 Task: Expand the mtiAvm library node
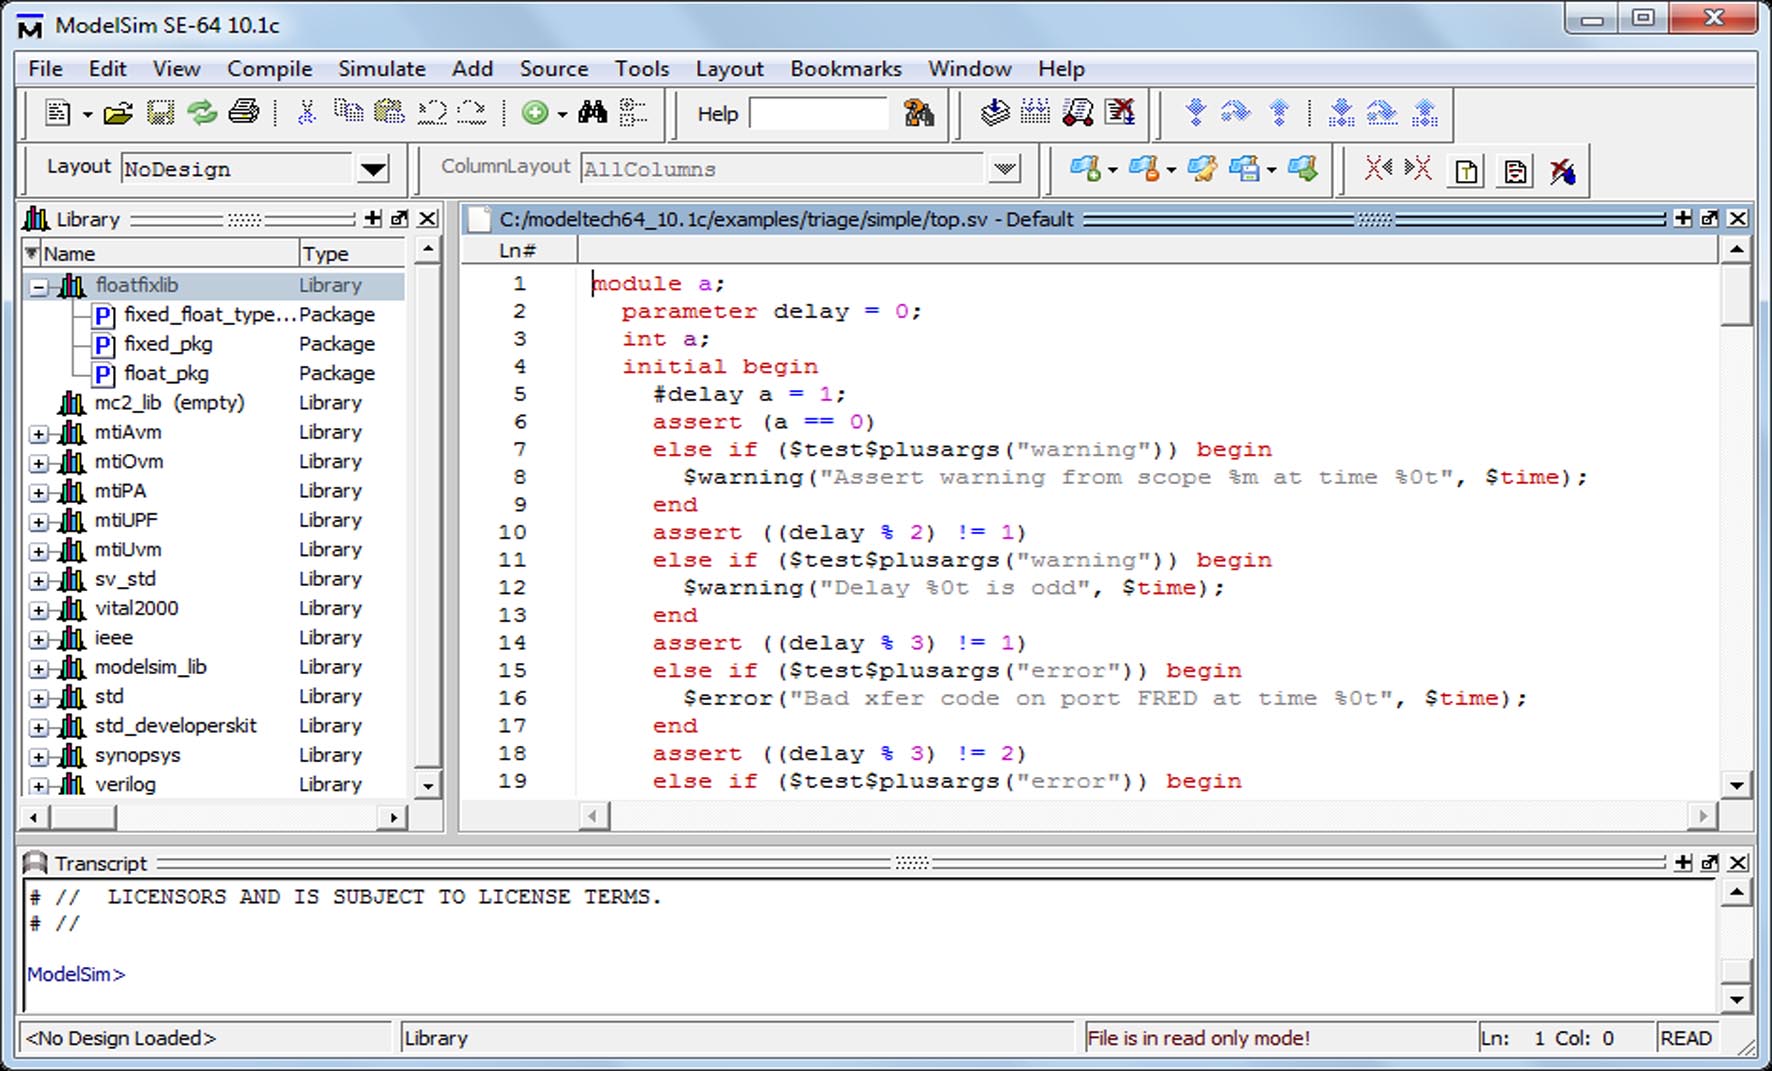pyautogui.click(x=39, y=434)
